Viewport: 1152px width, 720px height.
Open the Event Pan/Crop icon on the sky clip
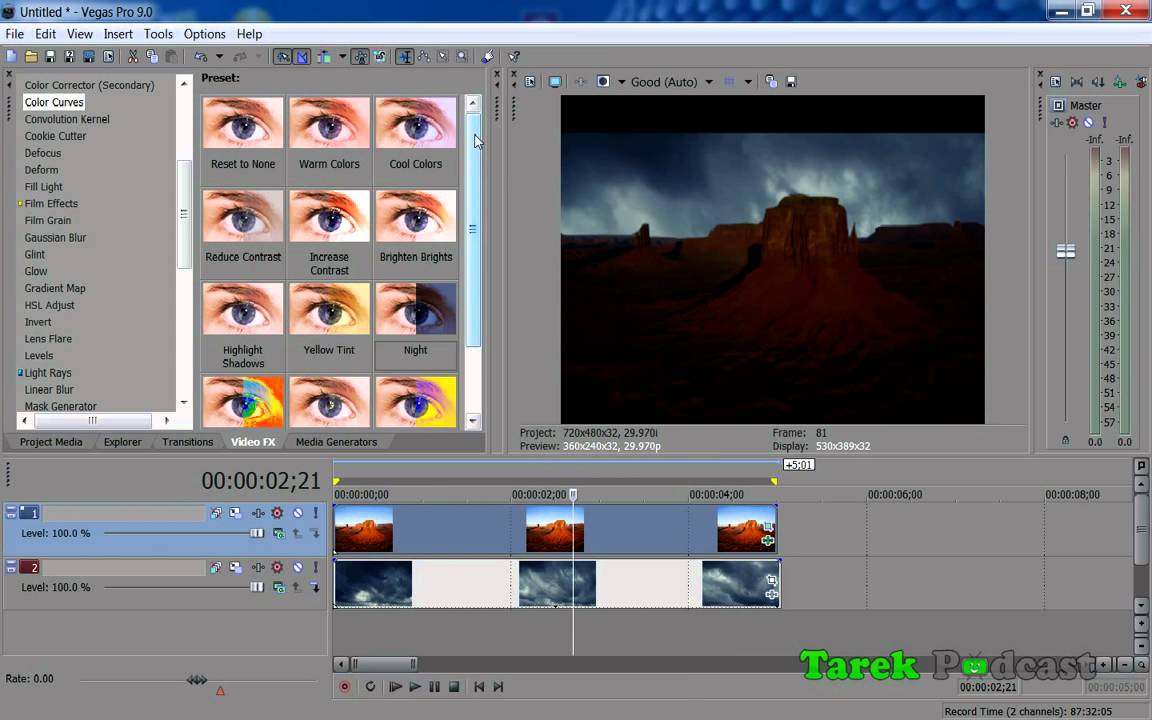(771, 580)
